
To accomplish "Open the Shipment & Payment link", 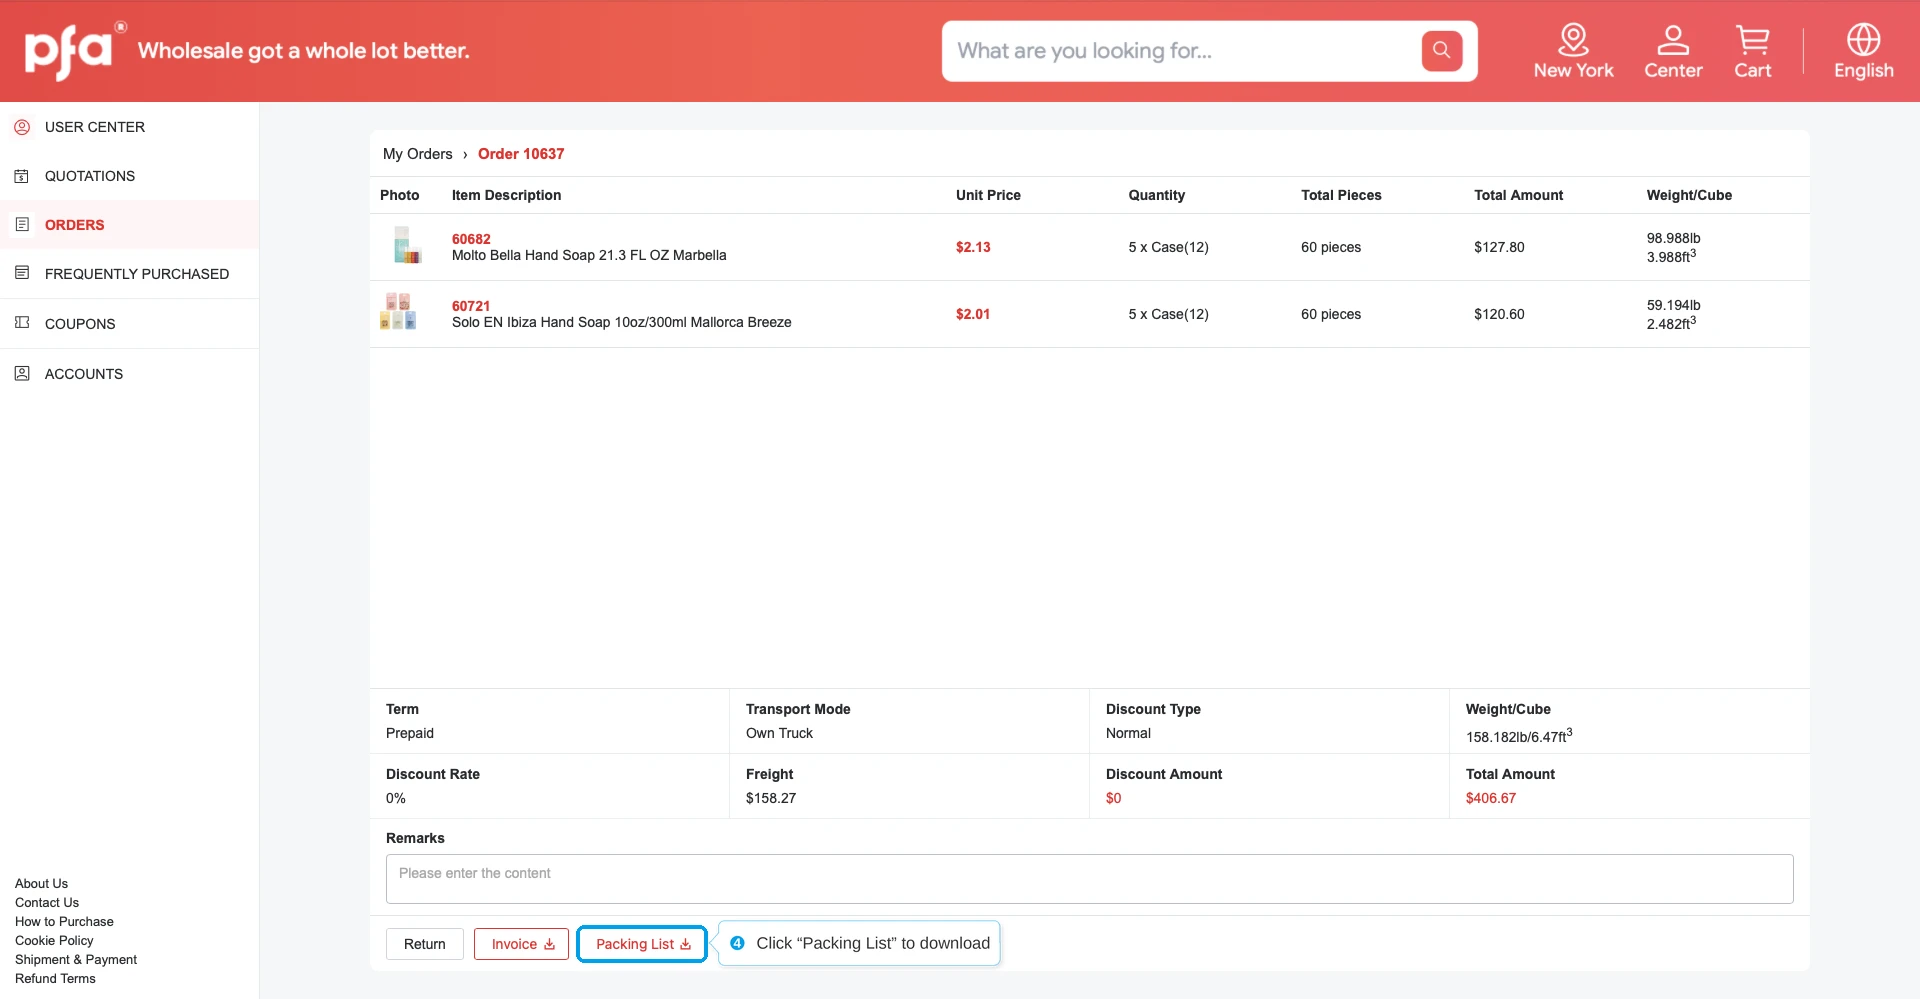I will point(76,960).
